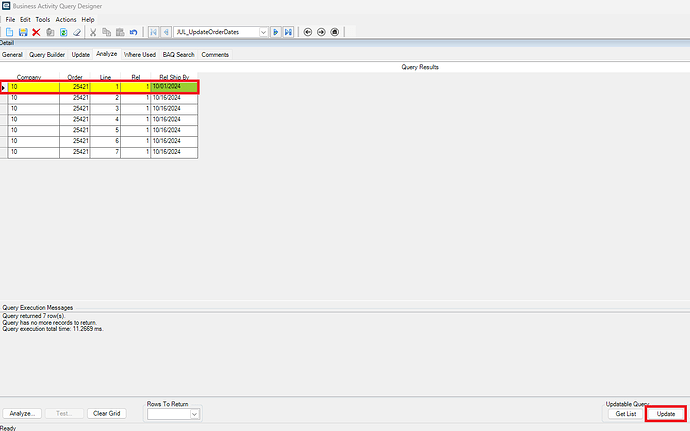Viewport: 690px width, 431px height.
Task: Select the Rel Ship By cell for line 4
Action: click(x=174, y=119)
